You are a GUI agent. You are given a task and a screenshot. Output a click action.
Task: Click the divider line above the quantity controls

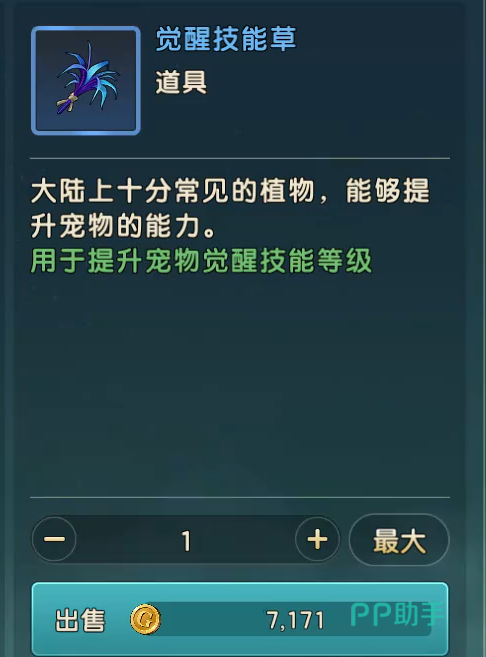click(x=240, y=497)
